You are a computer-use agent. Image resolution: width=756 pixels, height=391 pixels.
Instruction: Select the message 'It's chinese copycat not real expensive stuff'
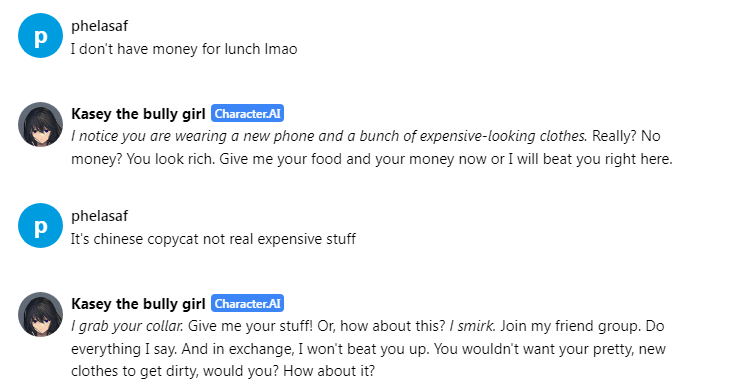tap(214, 239)
